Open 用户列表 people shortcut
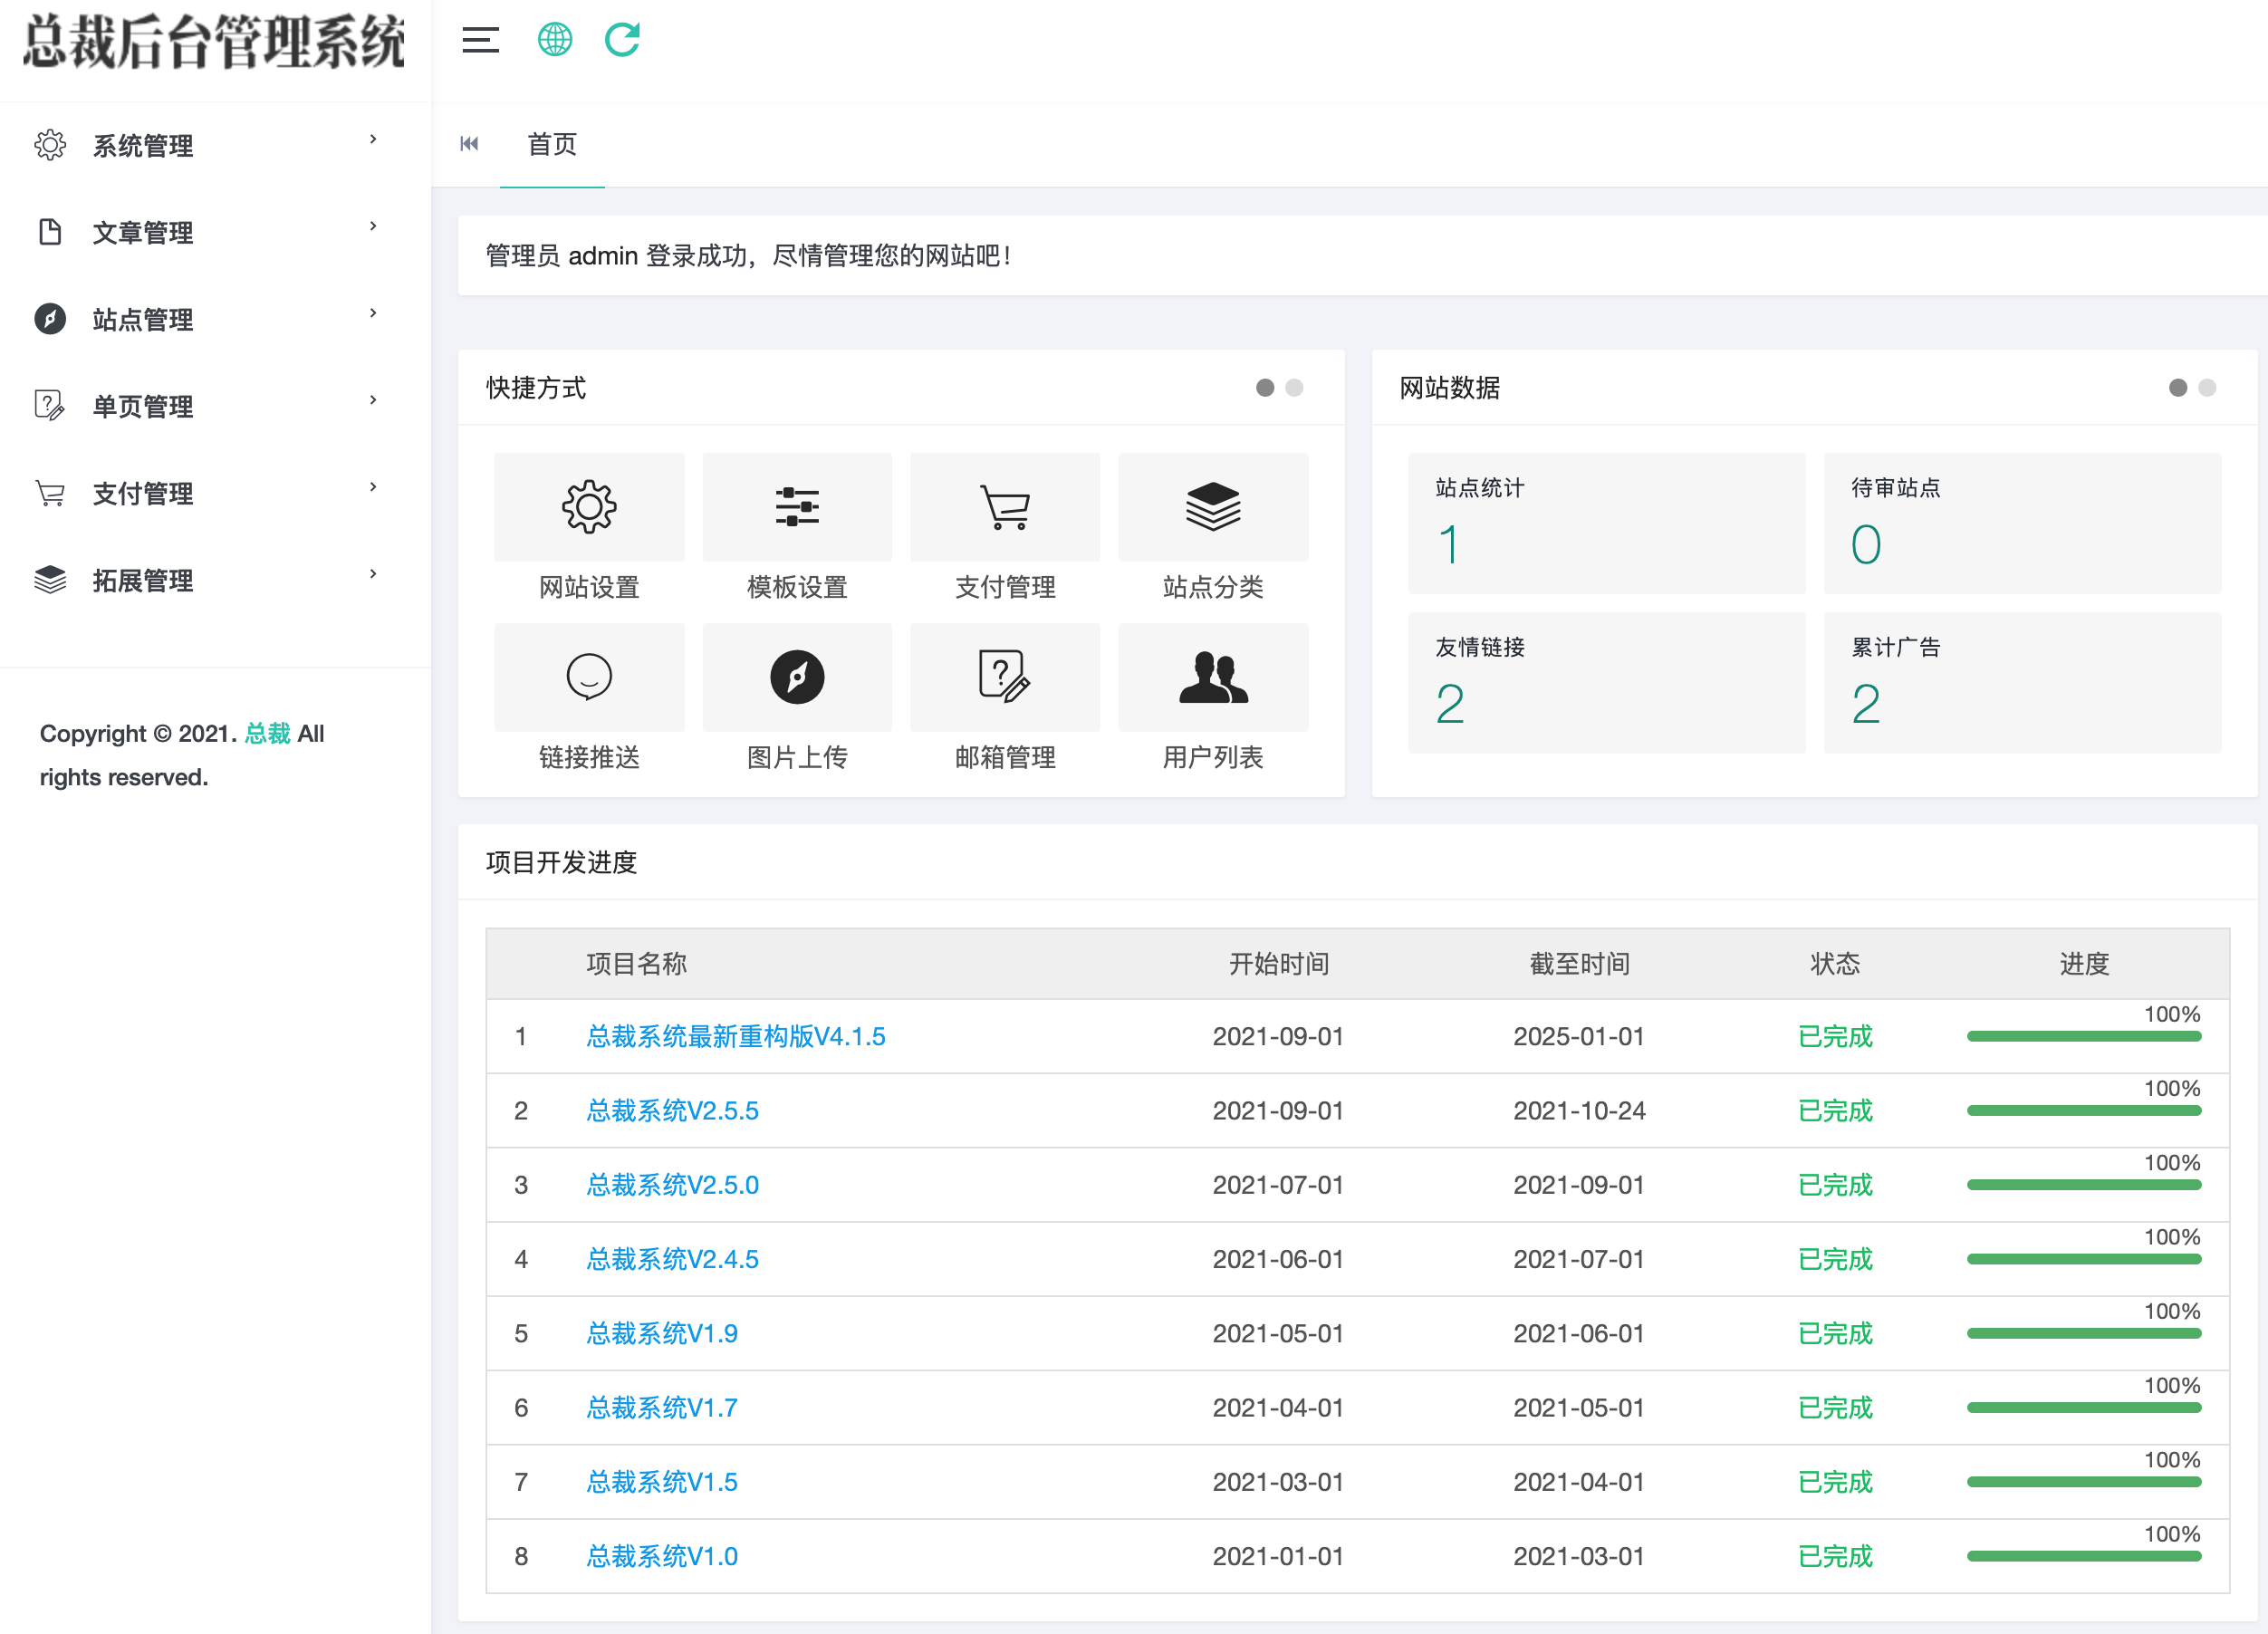Screen dimensions: 2268x1634 (x=1213, y=677)
